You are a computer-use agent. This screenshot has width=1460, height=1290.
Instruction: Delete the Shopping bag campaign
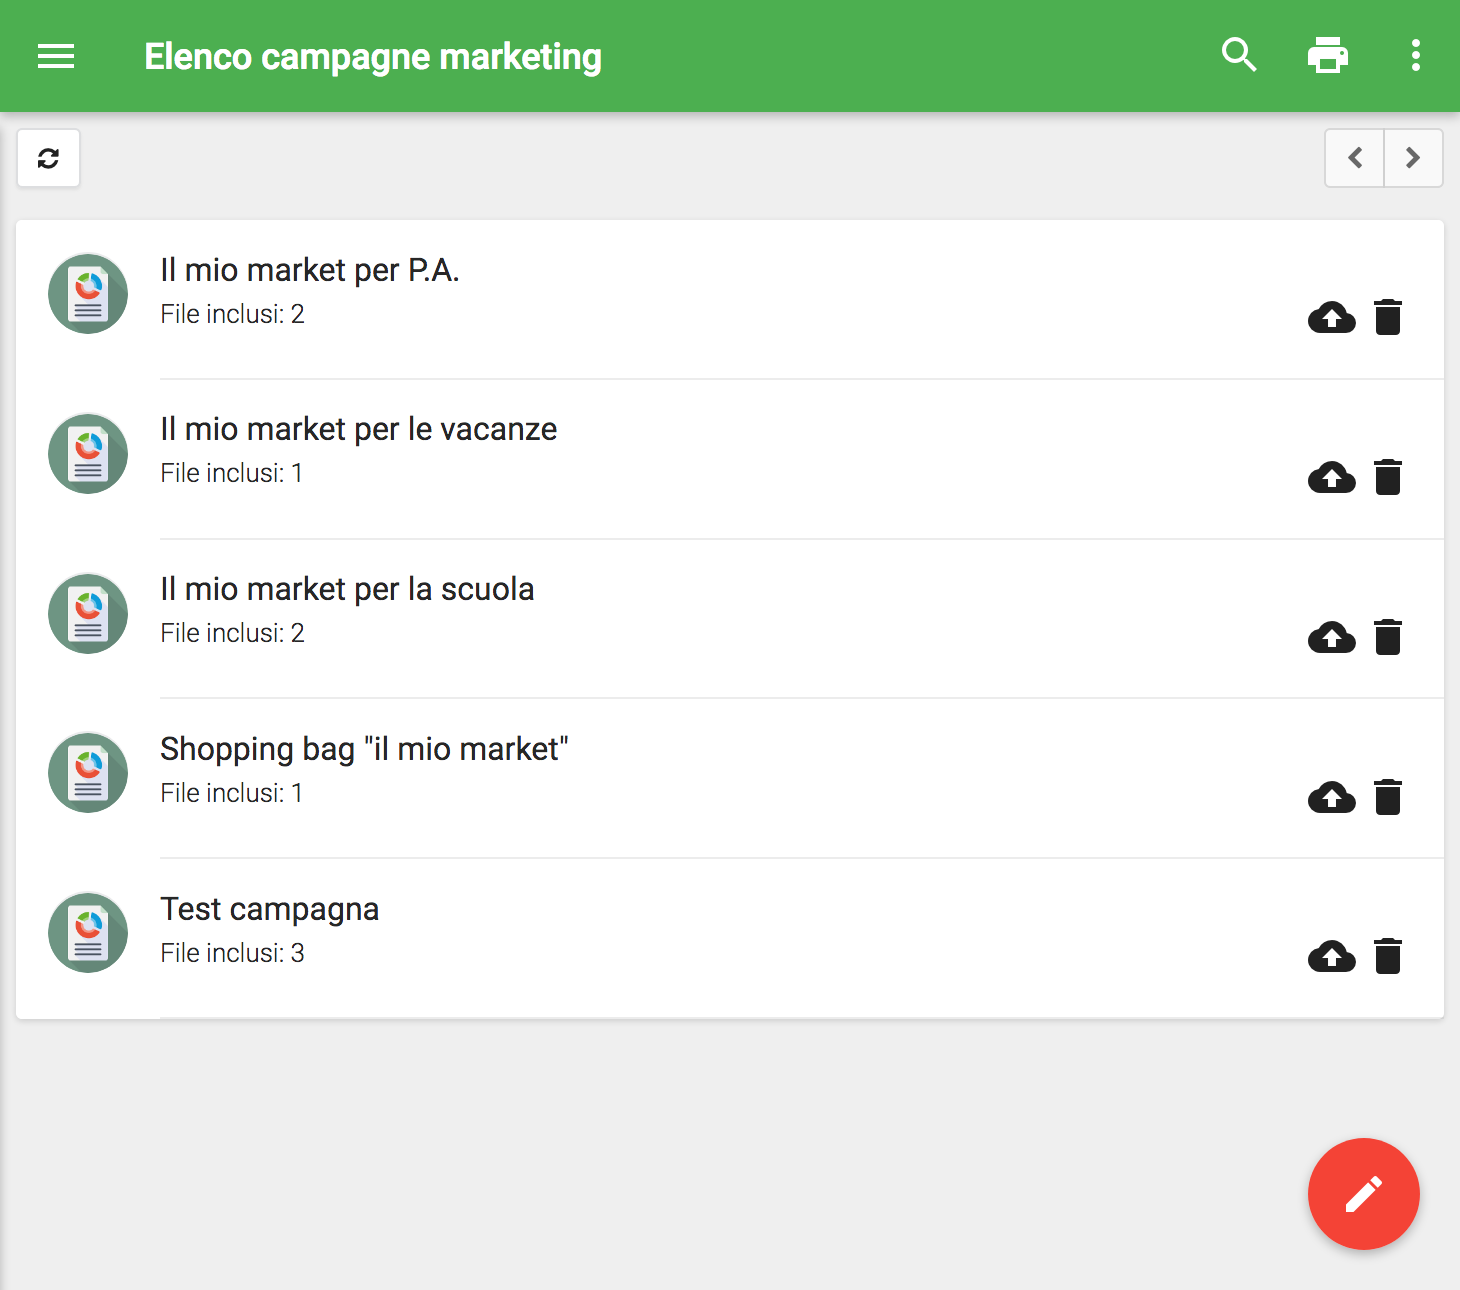pos(1388,797)
